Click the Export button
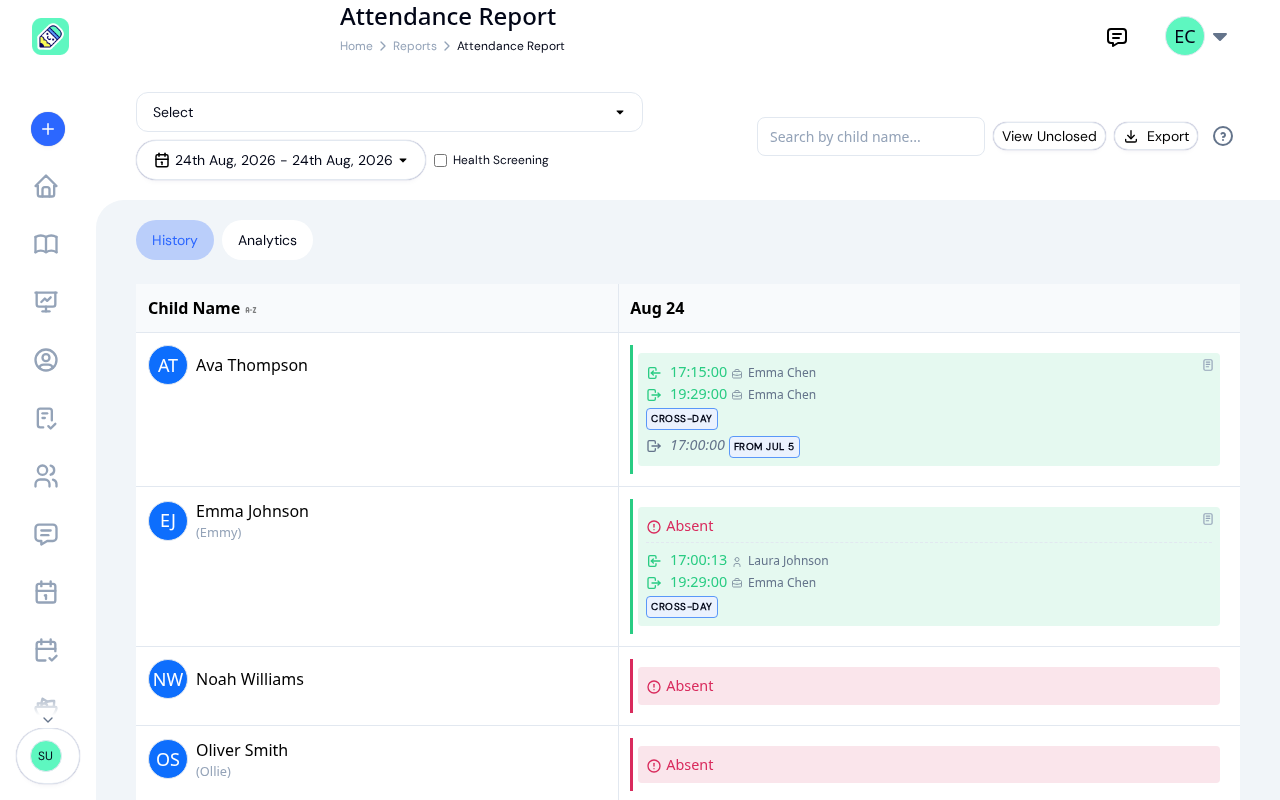The width and height of the screenshot is (1280, 800). point(1156,136)
